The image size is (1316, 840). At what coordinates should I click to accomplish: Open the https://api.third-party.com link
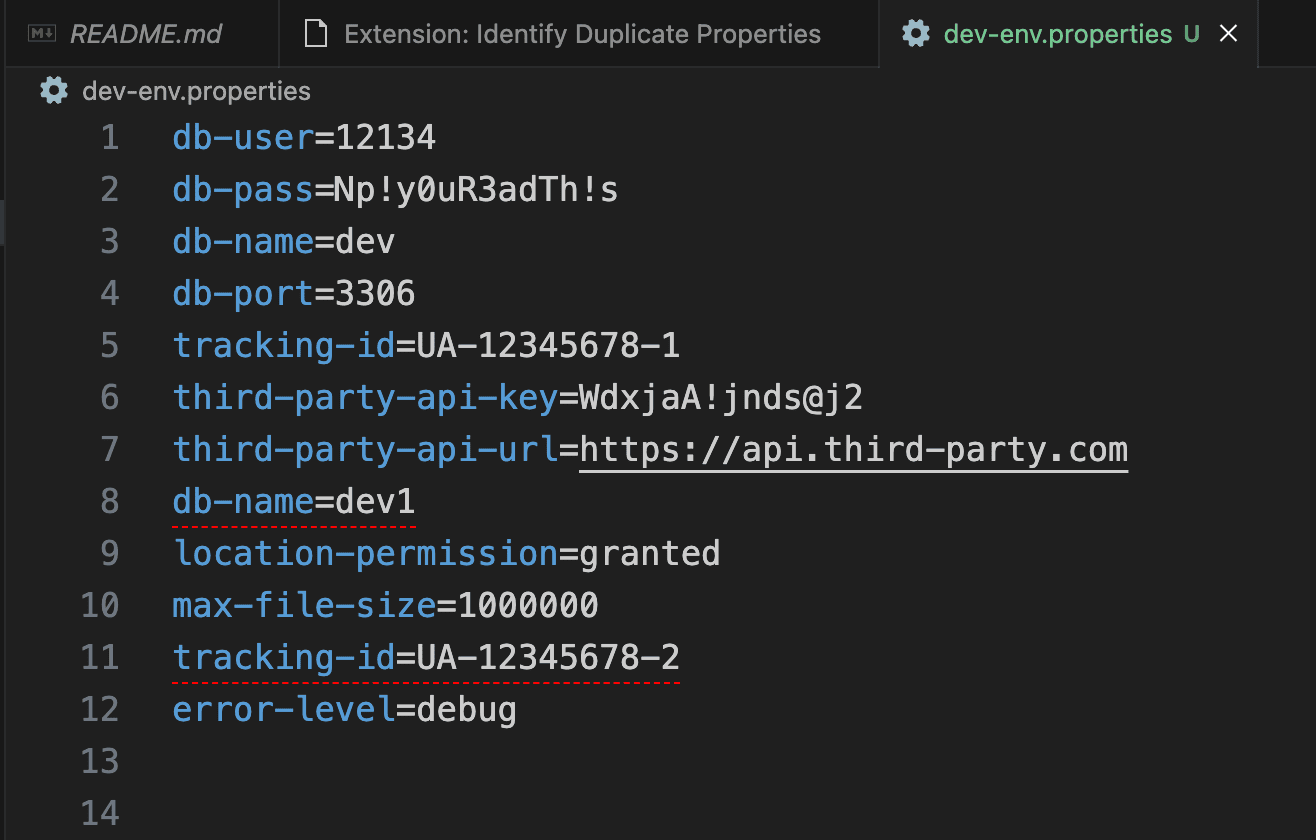coord(853,449)
